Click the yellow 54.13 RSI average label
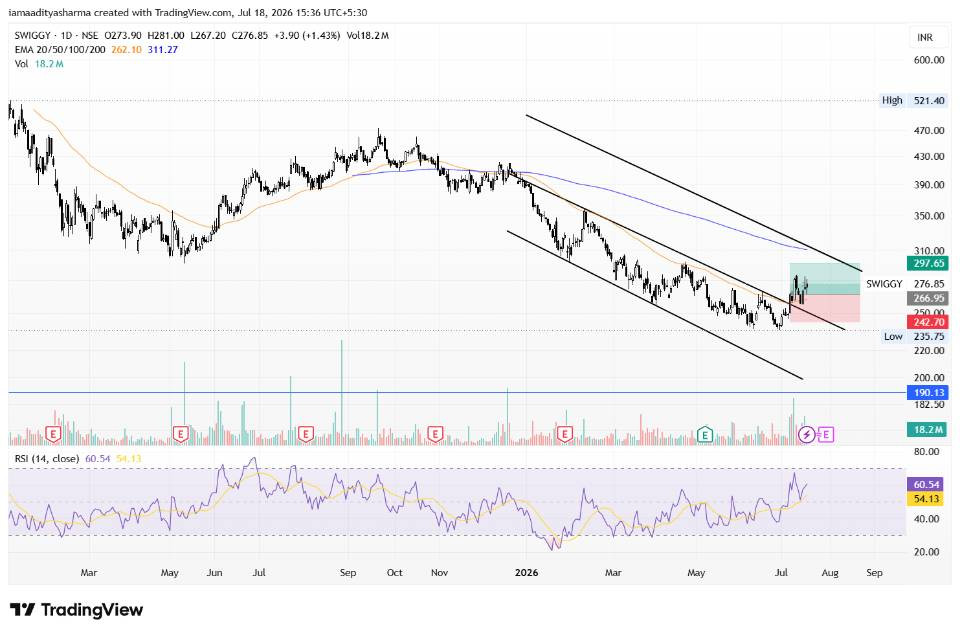 [927, 499]
